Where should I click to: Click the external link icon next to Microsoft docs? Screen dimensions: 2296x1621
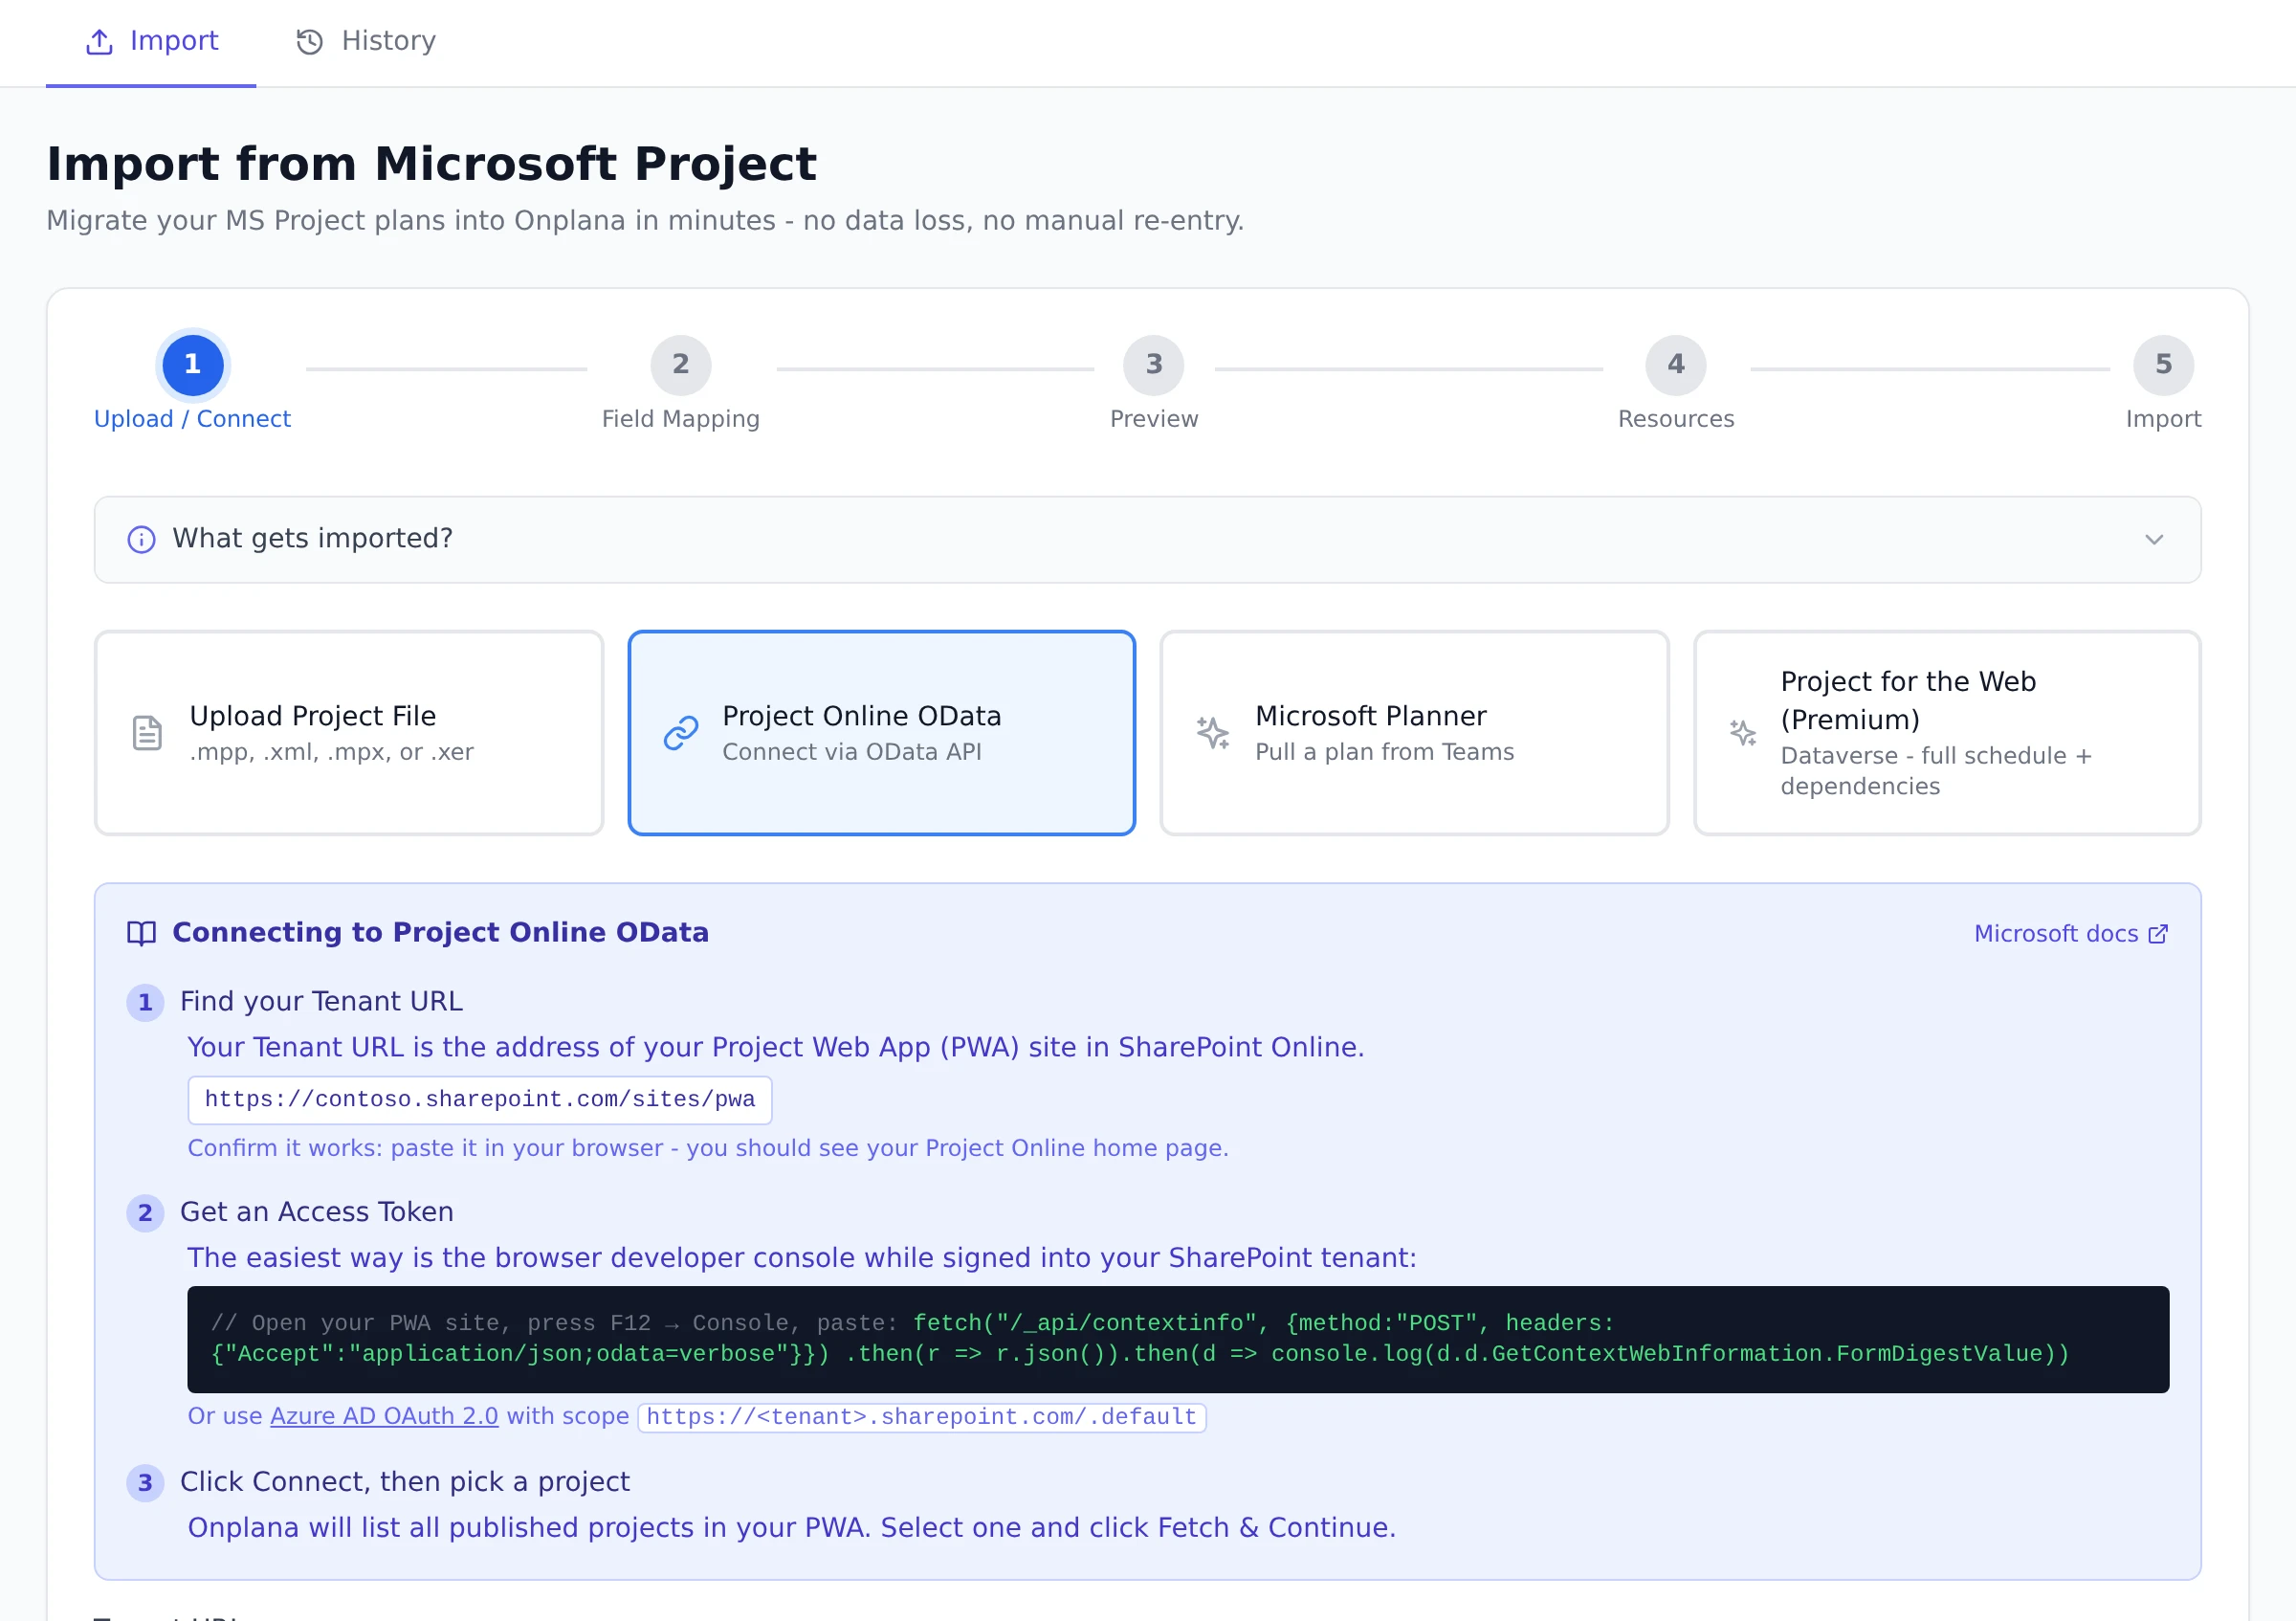pyautogui.click(x=2158, y=934)
